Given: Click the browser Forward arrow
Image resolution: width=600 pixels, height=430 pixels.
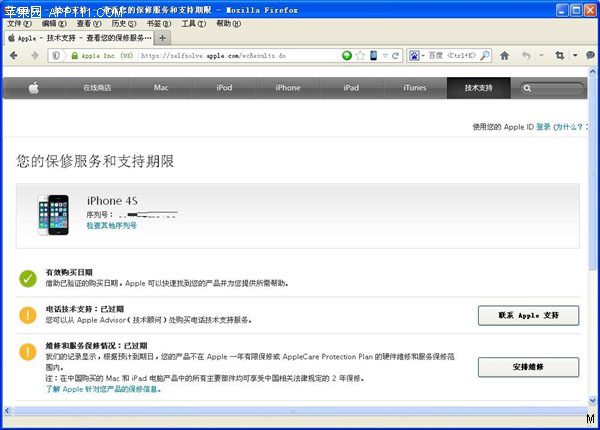Looking at the screenshot, I should coord(35,55).
